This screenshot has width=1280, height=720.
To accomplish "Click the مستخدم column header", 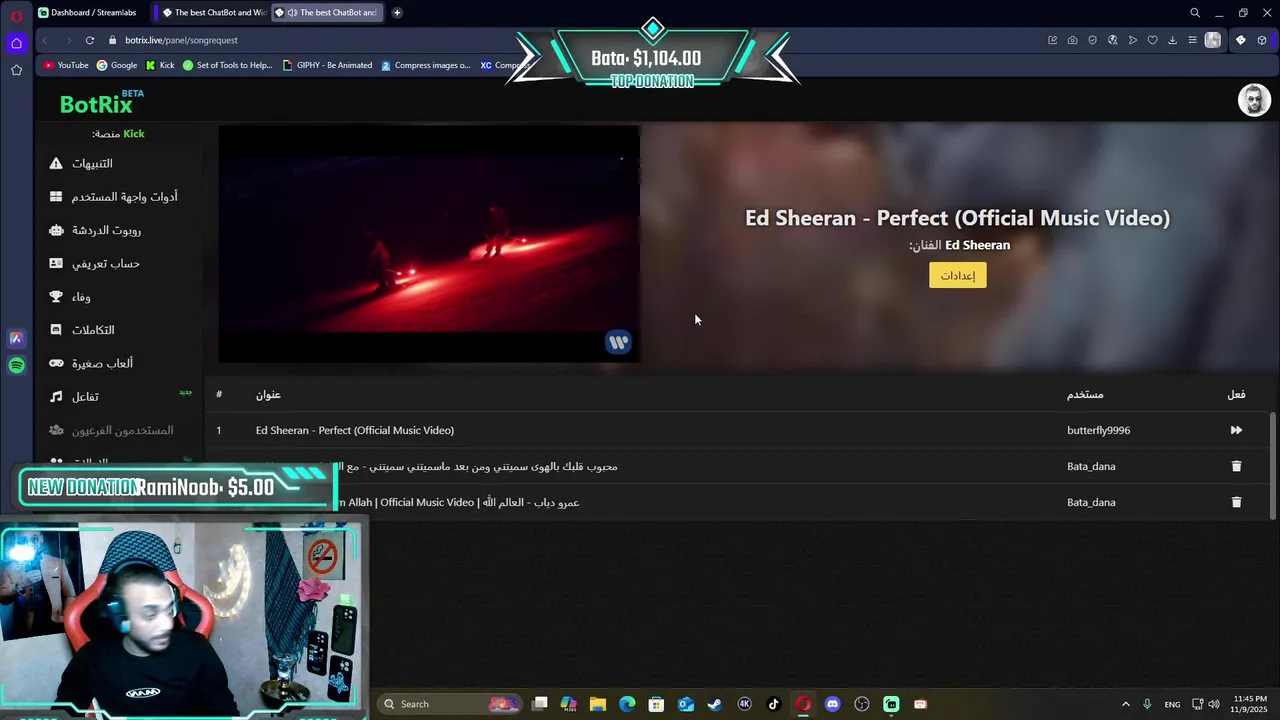I will (1085, 395).
